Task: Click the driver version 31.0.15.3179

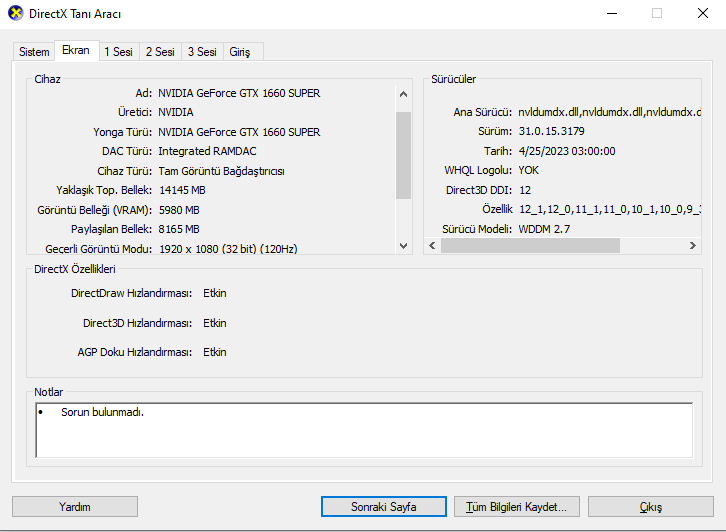Action: tap(551, 131)
